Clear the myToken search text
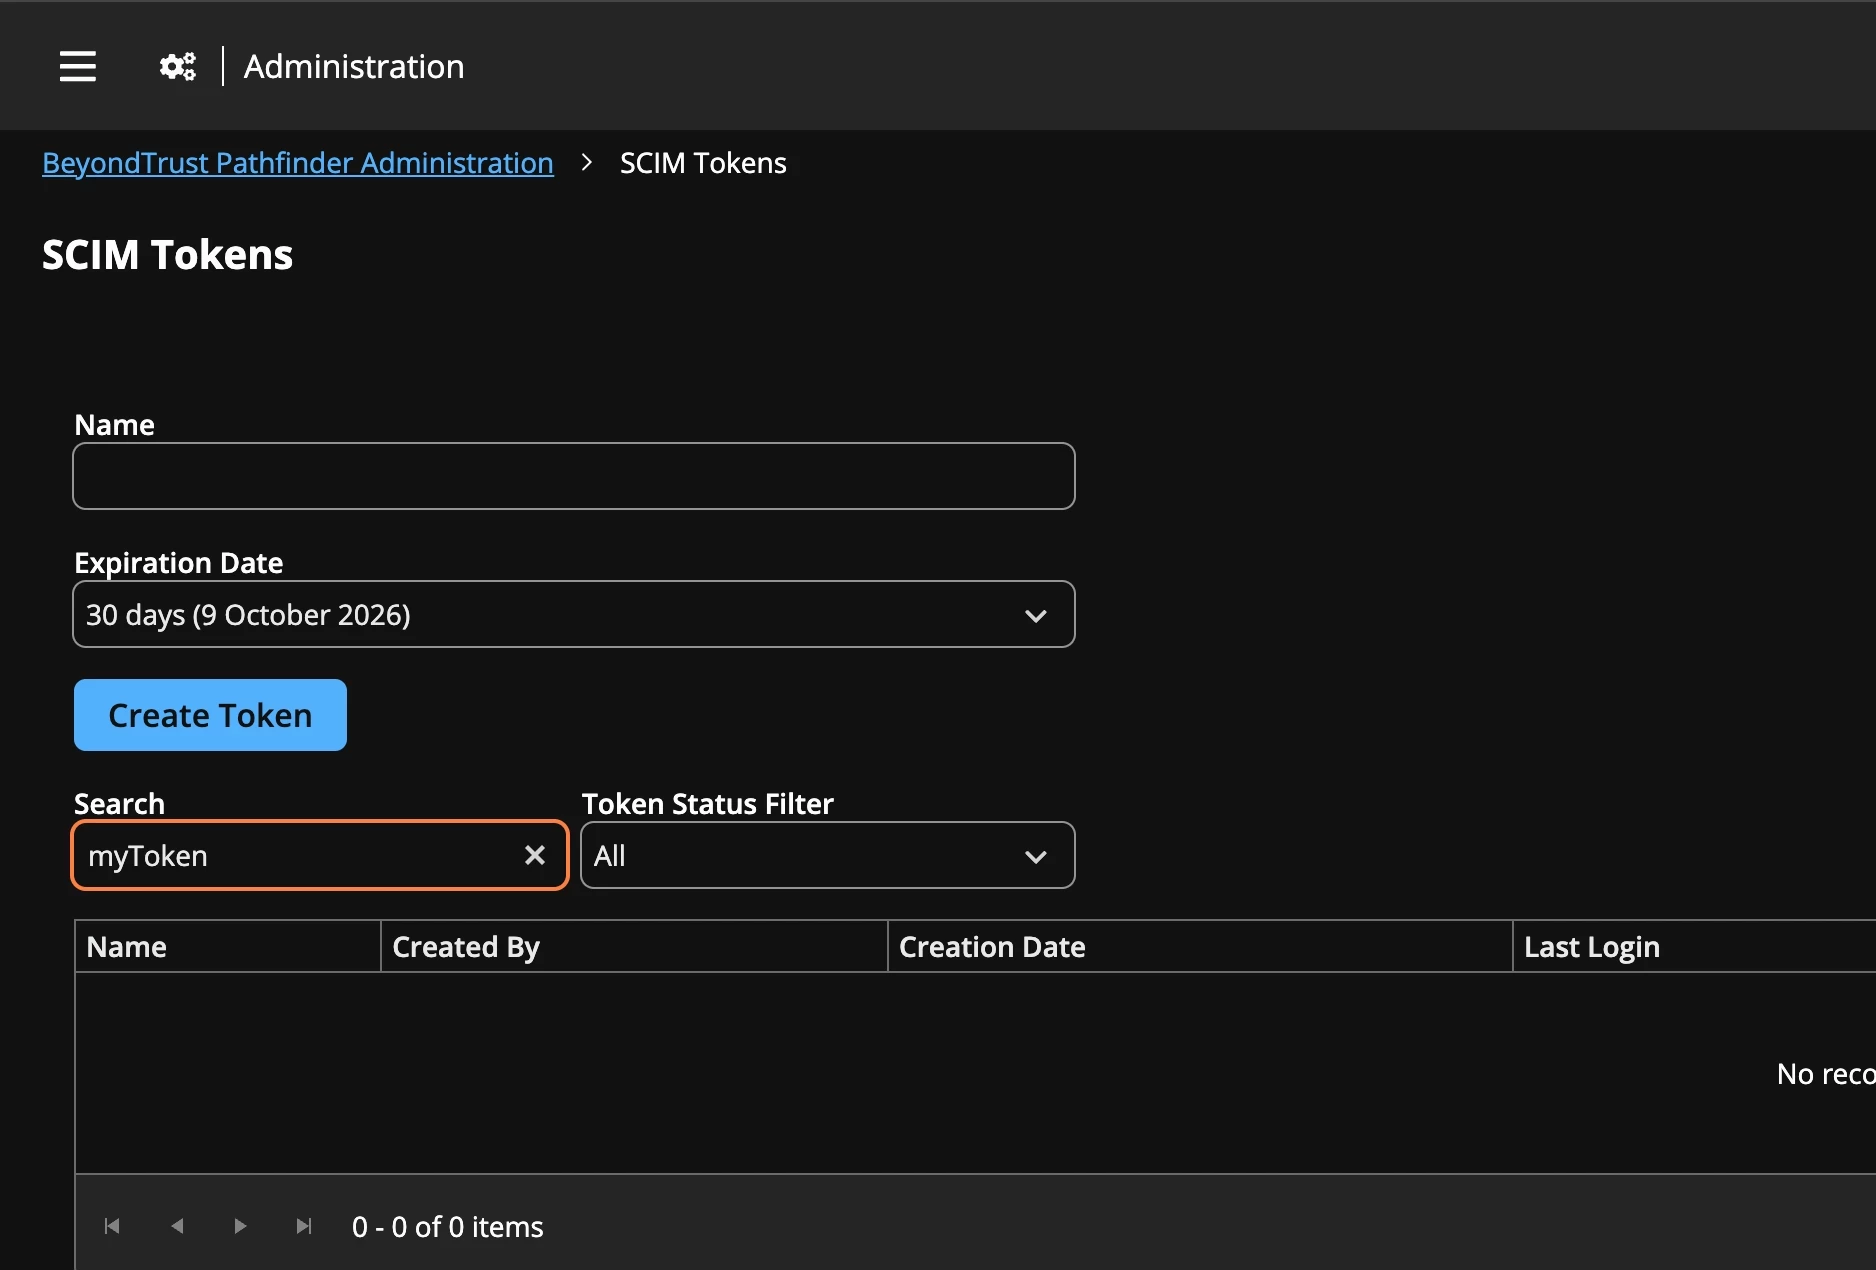1876x1270 pixels. click(x=535, y=855)
